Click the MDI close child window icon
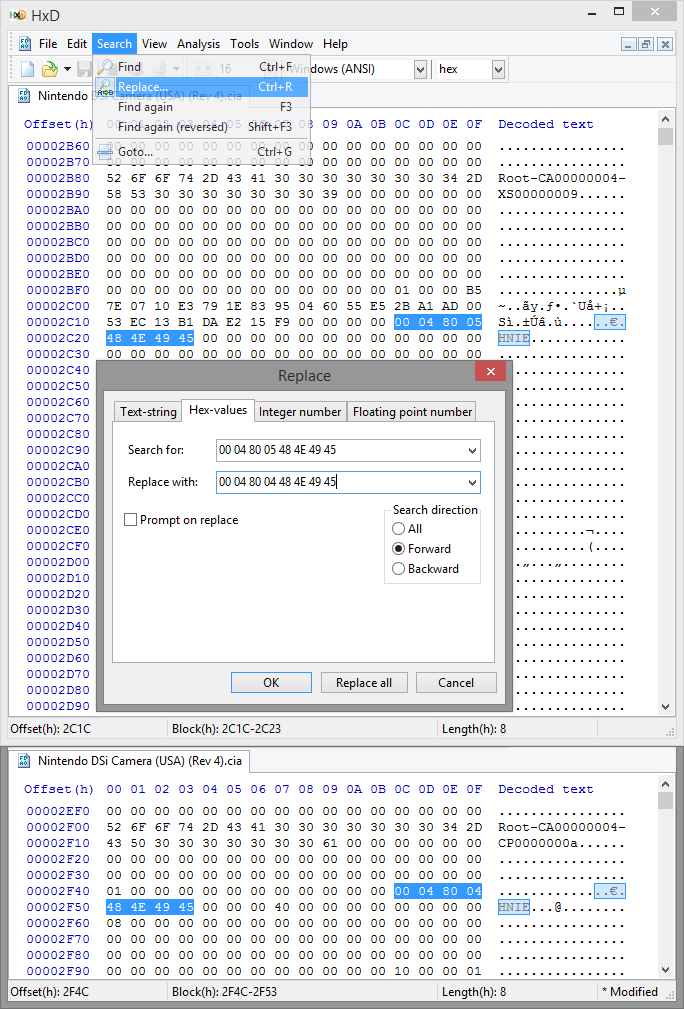 pos(665,44)
